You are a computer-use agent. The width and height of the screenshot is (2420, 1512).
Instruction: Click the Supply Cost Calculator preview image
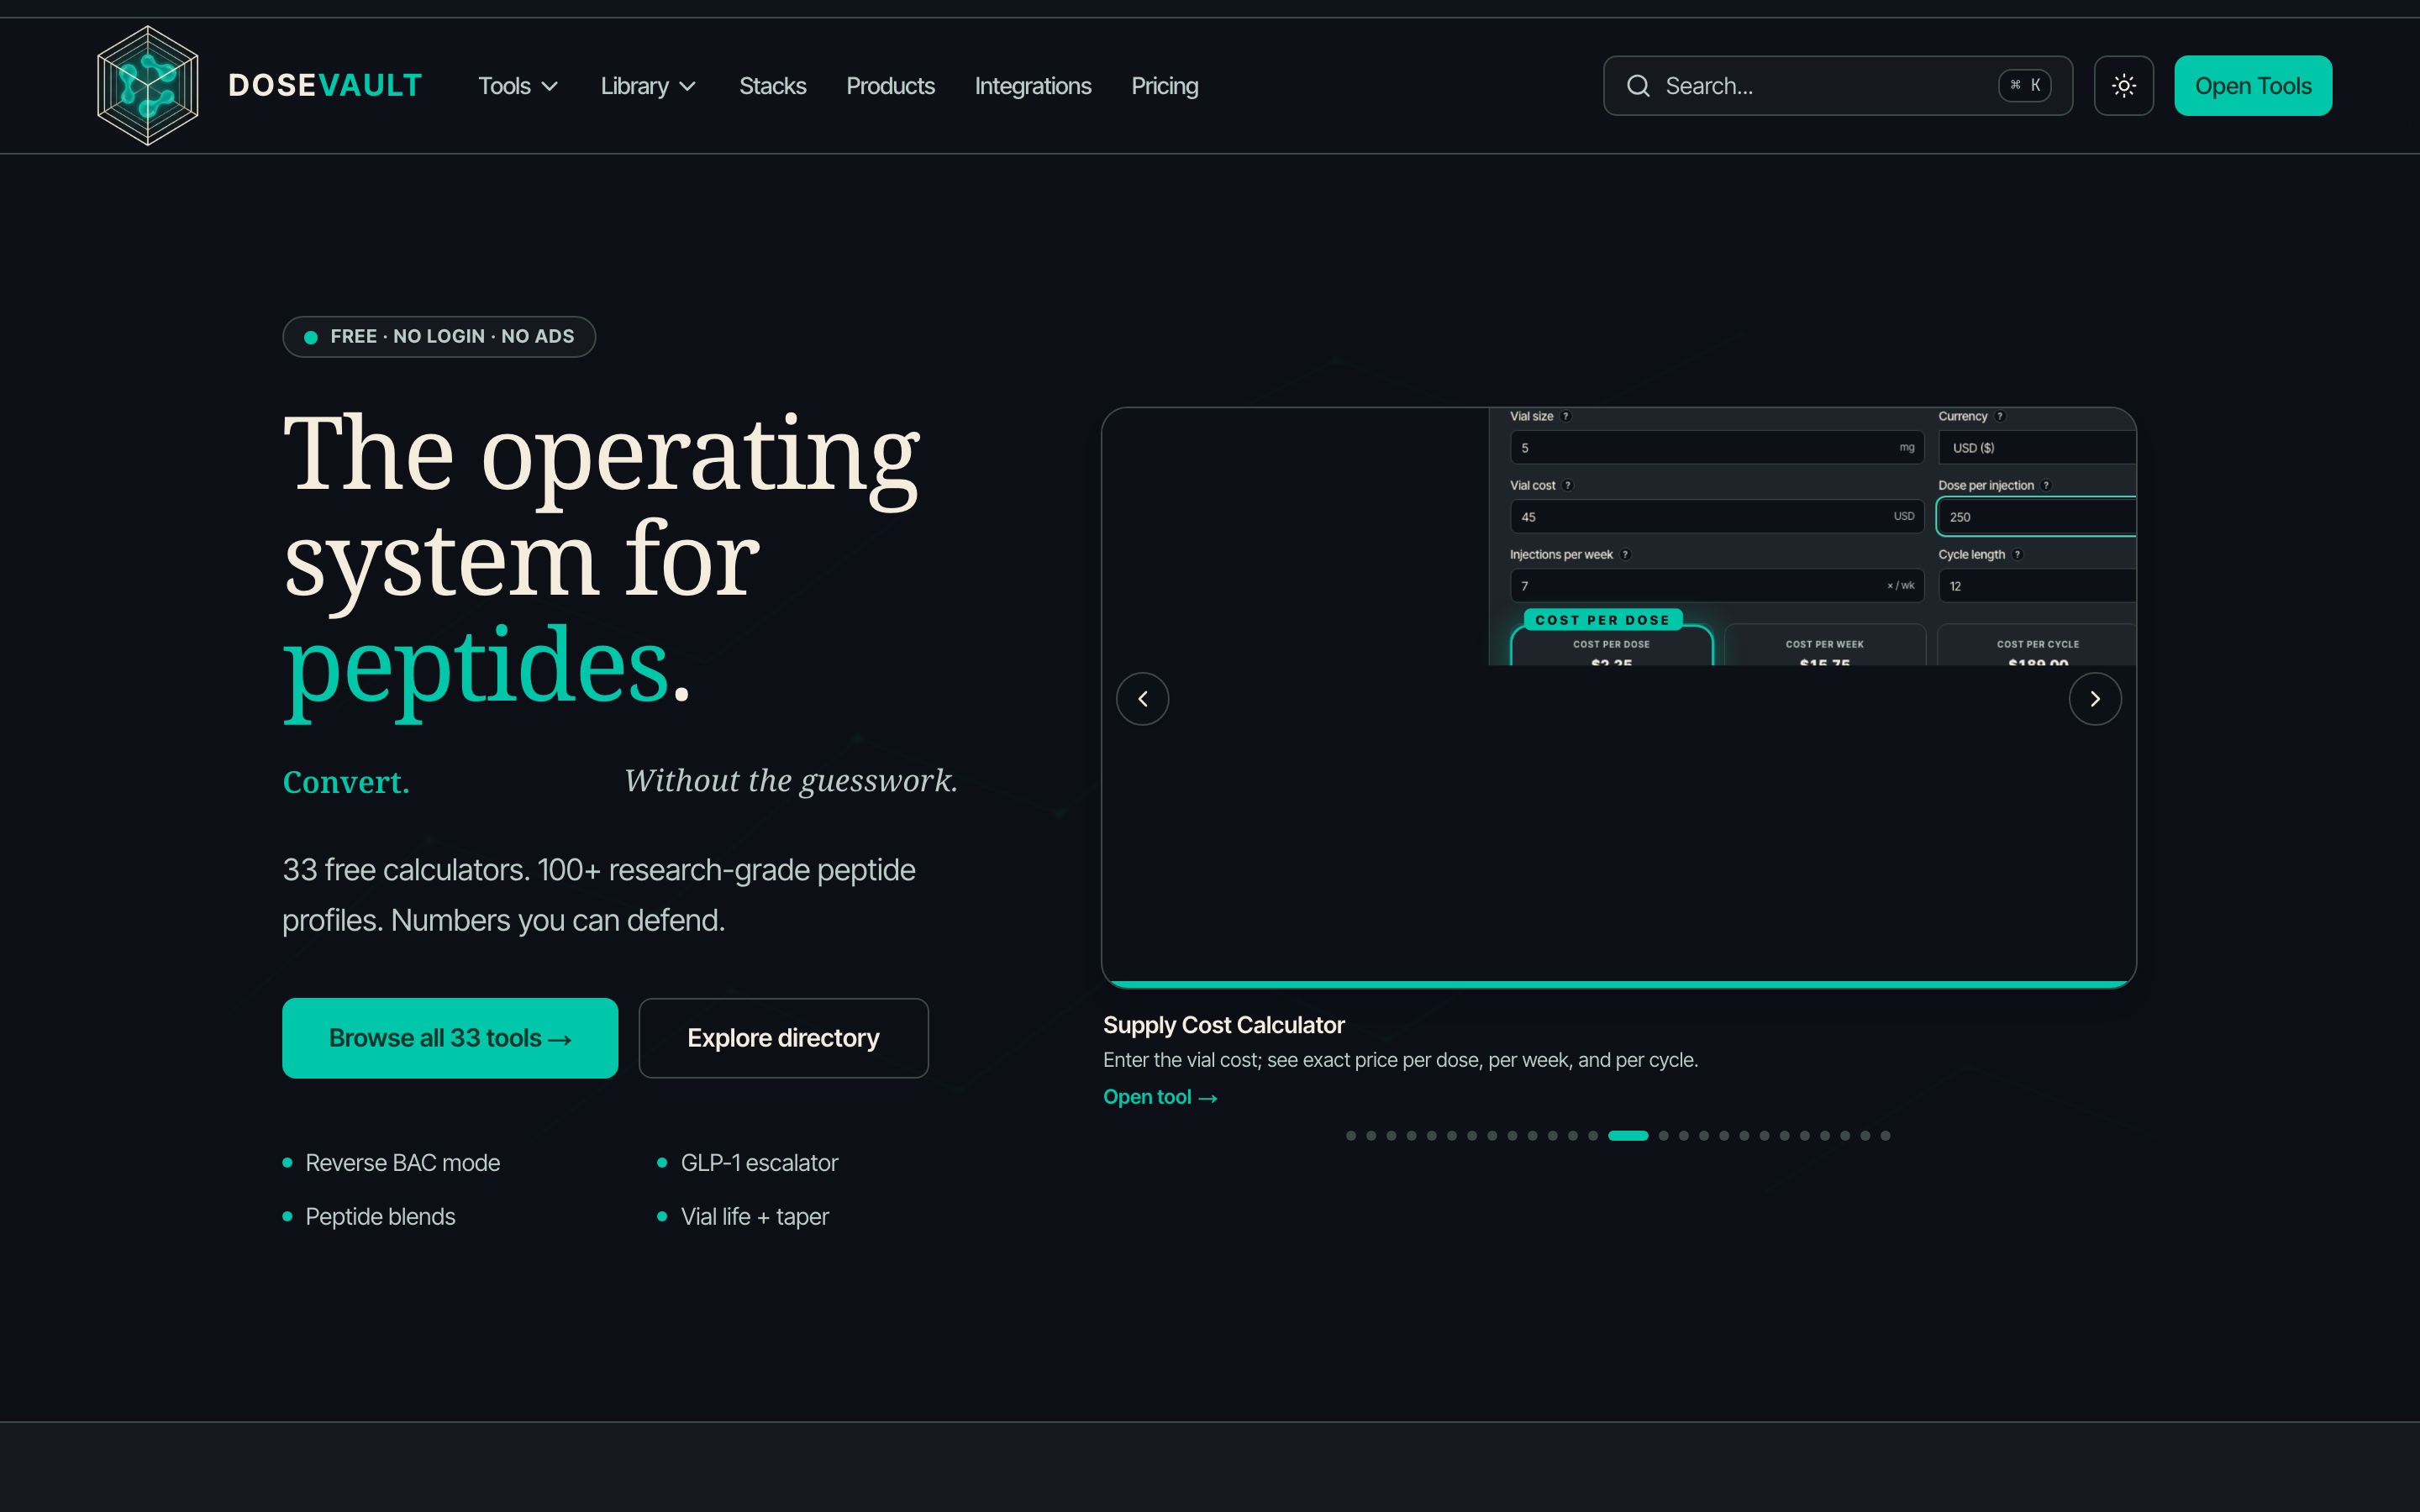point(1619,697)
